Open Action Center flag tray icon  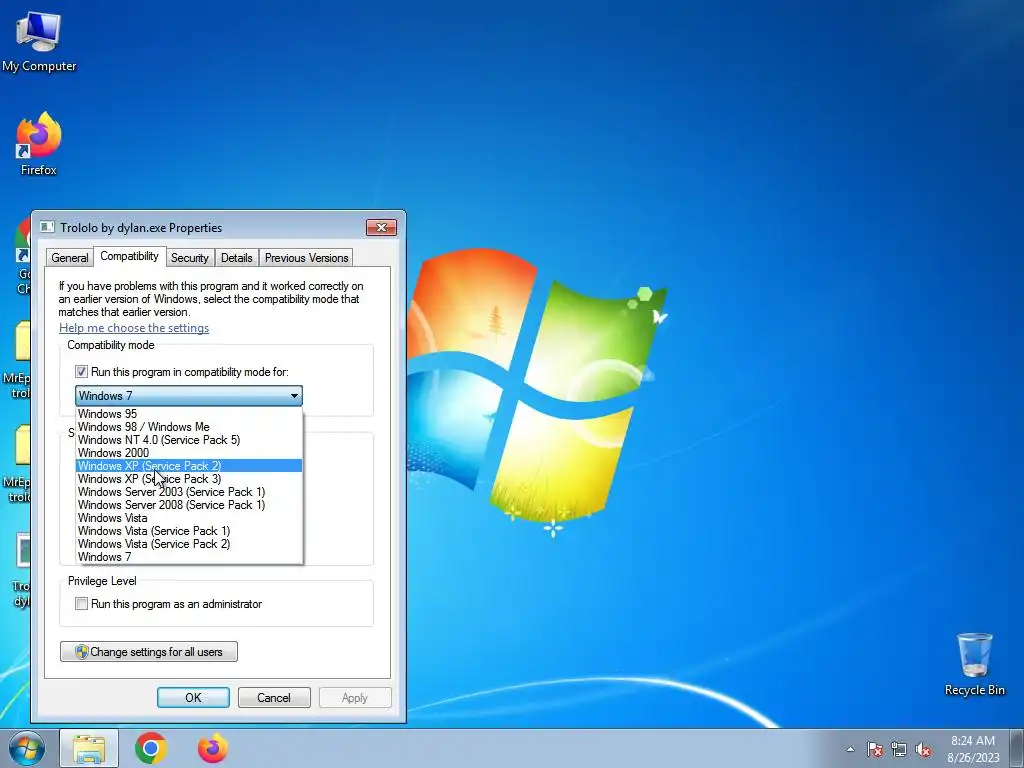[x=875, y=750]
